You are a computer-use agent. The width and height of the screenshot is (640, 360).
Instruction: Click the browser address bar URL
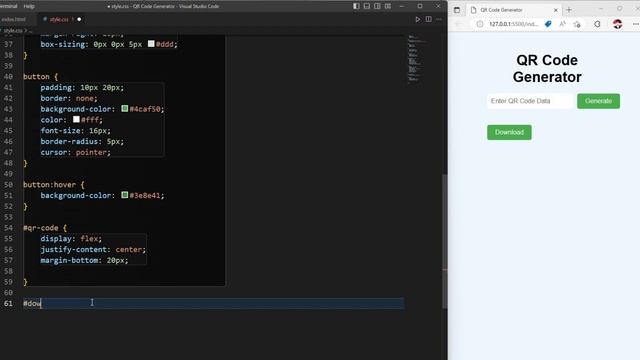click(513, 24)
